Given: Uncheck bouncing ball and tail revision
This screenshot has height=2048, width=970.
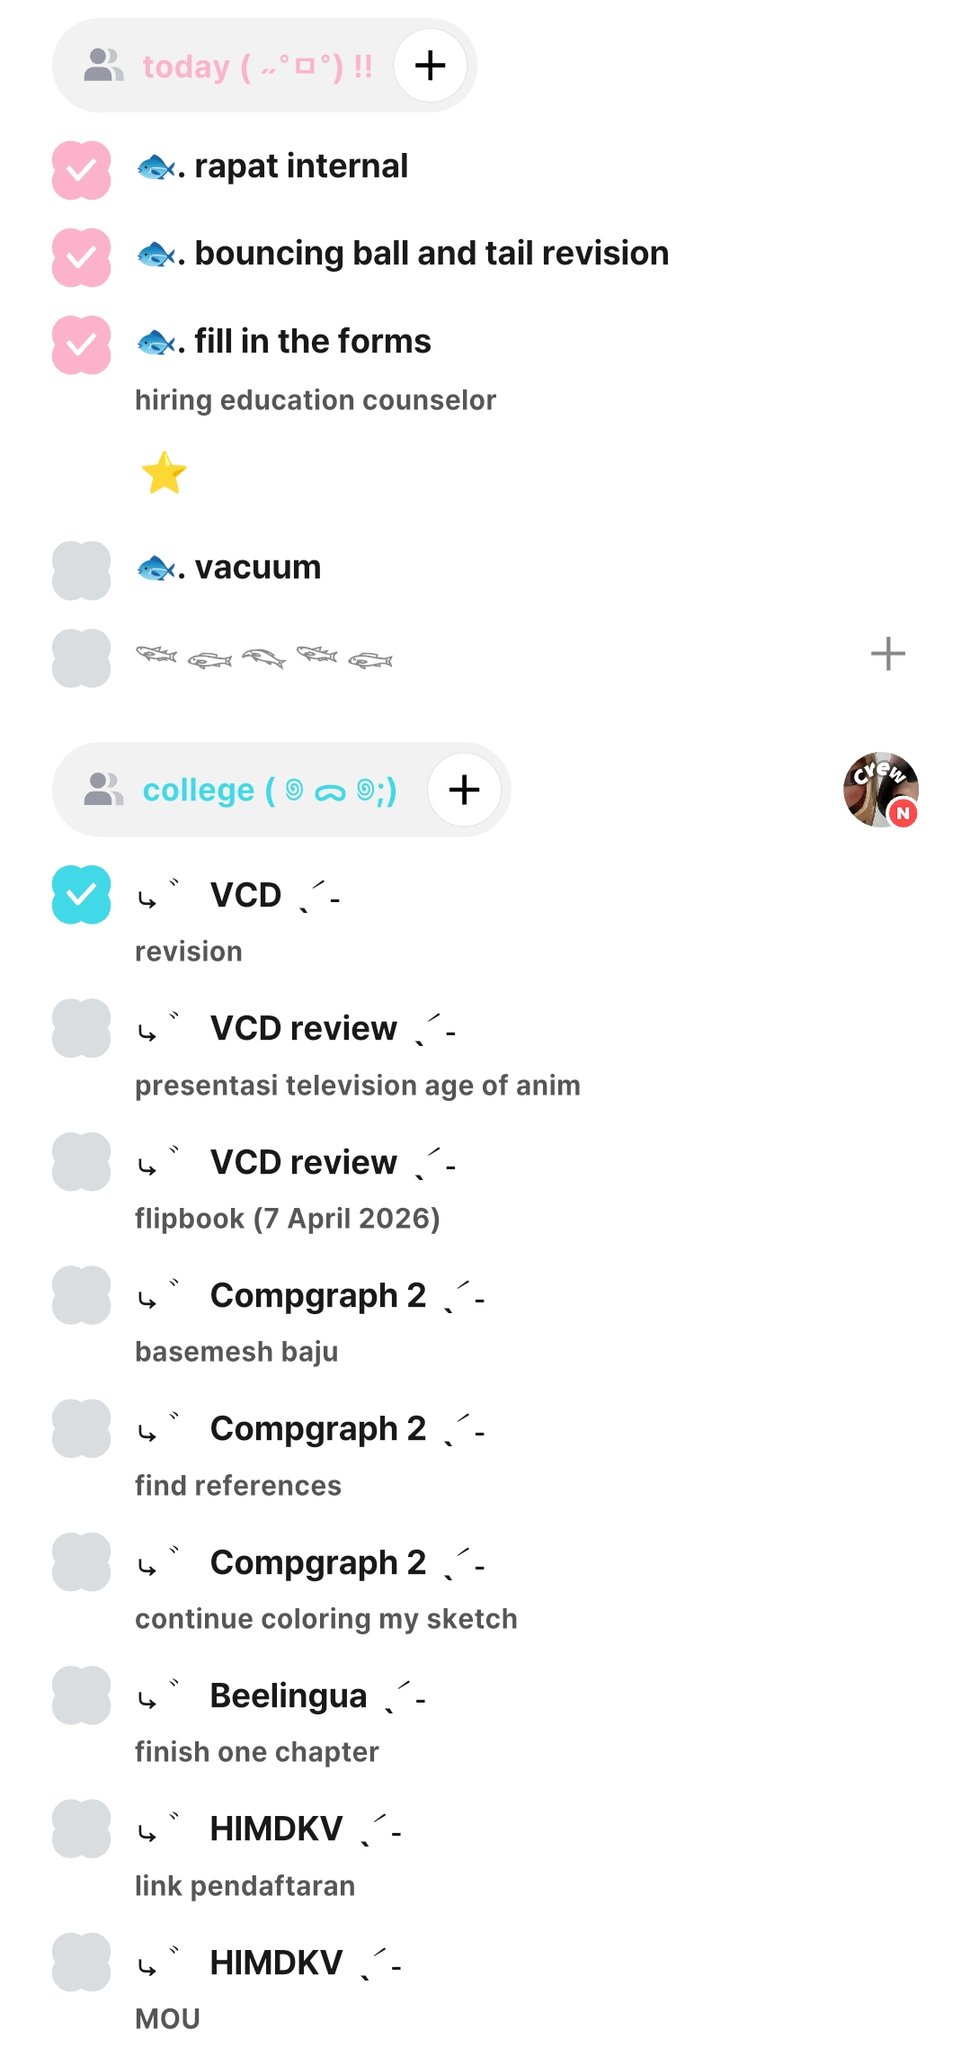Looking at the screenshot, I should (x=81, y=257).
